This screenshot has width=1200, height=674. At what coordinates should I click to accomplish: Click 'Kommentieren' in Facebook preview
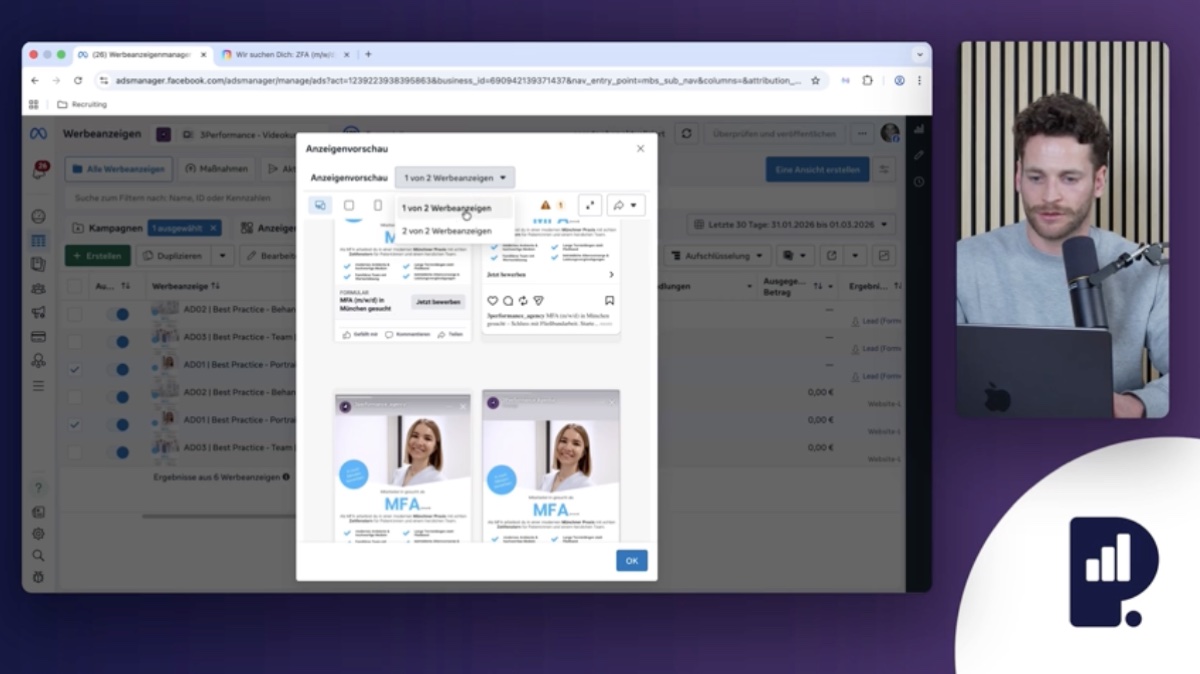406,334
